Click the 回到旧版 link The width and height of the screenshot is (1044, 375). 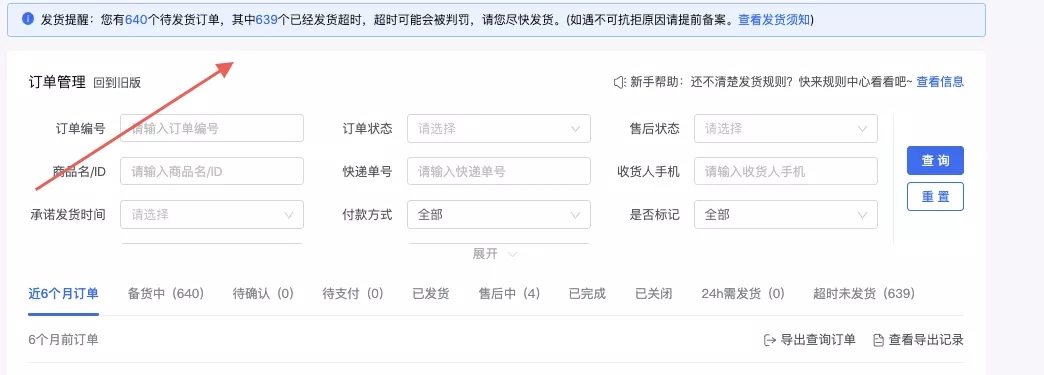117,83
